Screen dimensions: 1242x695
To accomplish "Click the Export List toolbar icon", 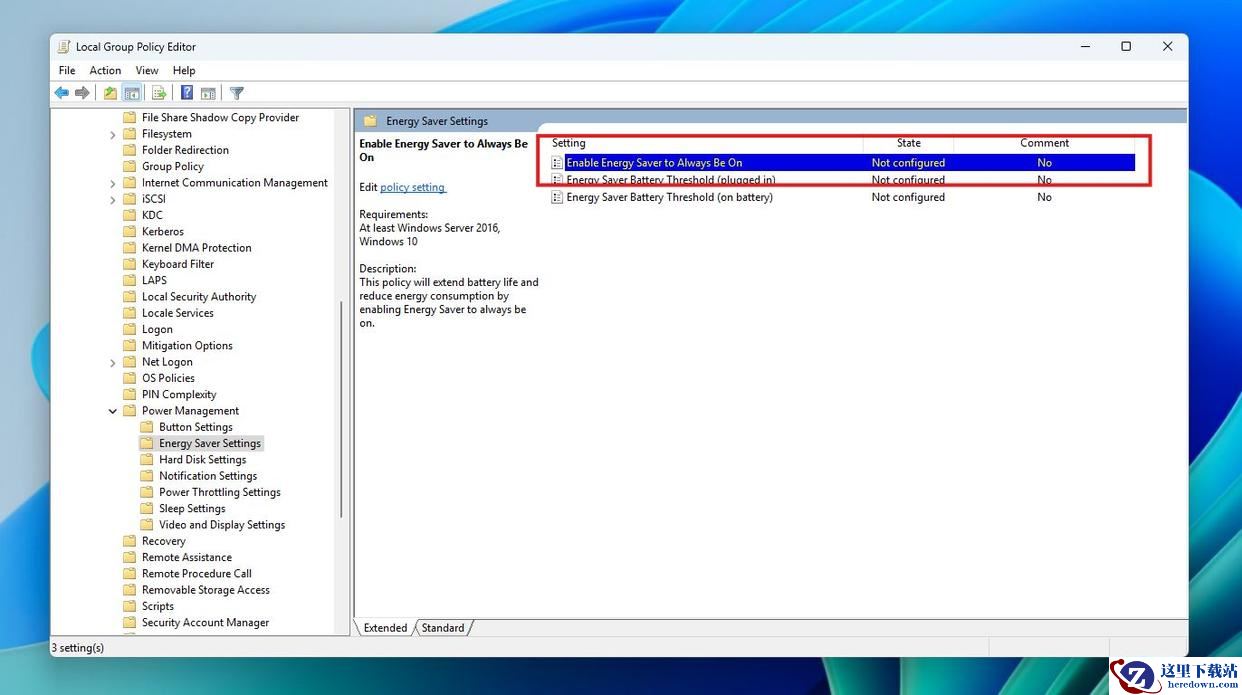I will pos(158,93).
